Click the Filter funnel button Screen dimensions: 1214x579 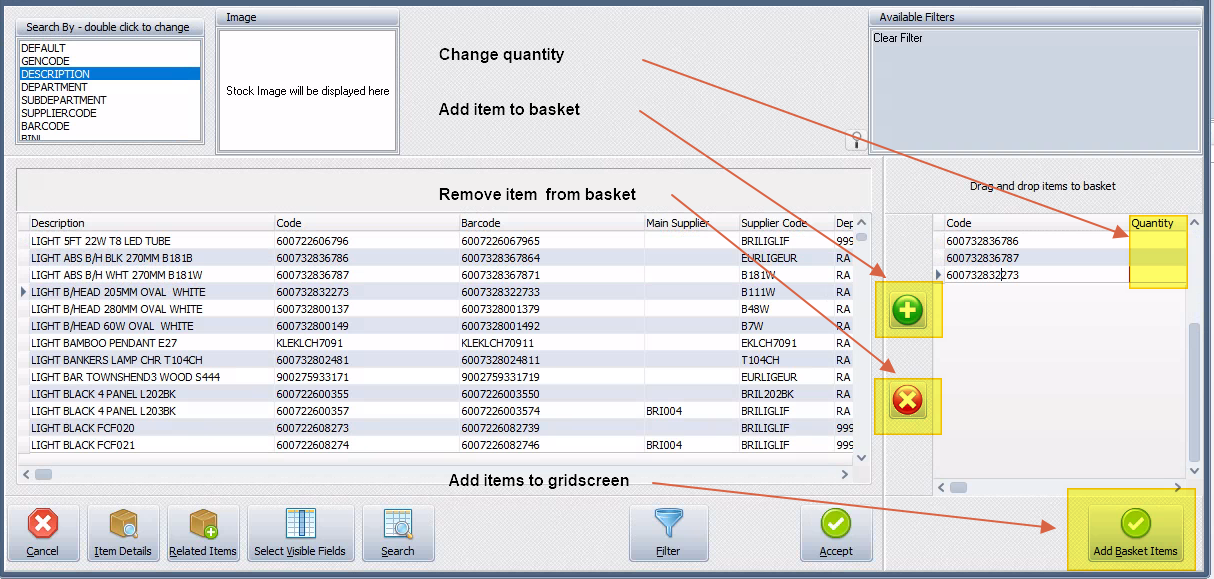click(668, 533)
